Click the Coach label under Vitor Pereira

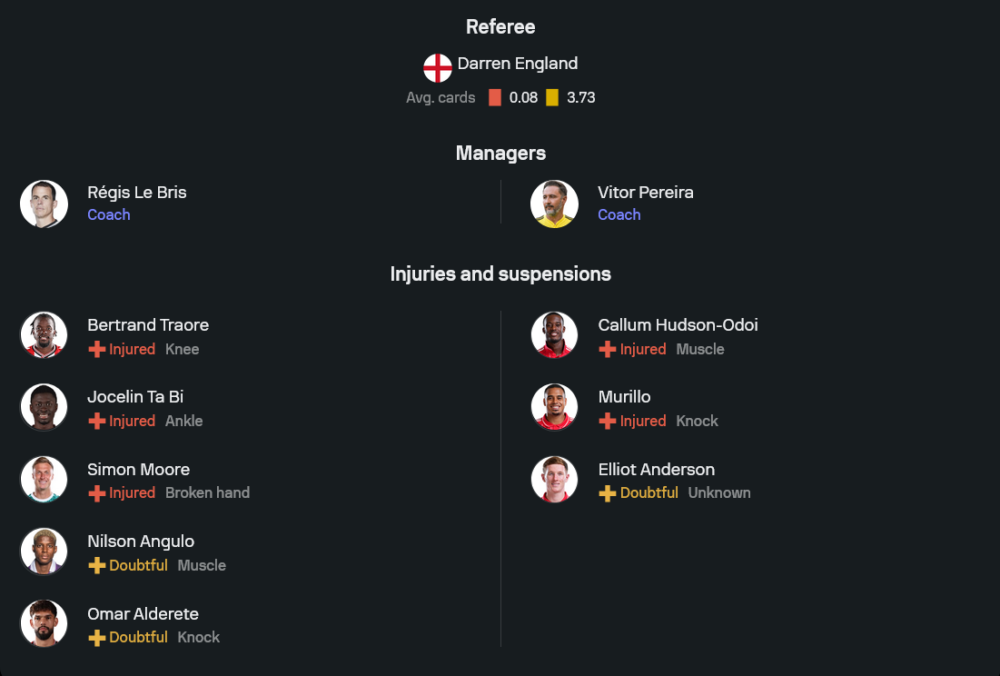[x=619, y=215]
